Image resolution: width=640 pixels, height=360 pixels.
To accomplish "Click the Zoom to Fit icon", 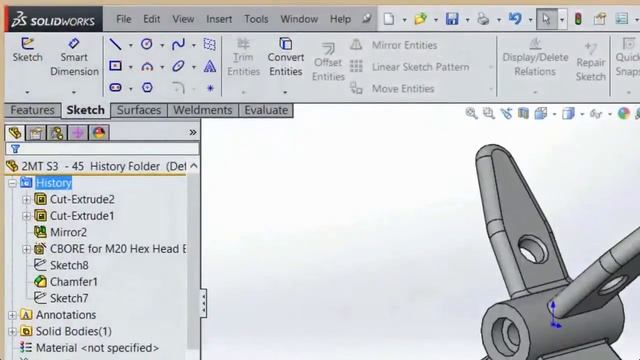I will click(x=471, y=113).
